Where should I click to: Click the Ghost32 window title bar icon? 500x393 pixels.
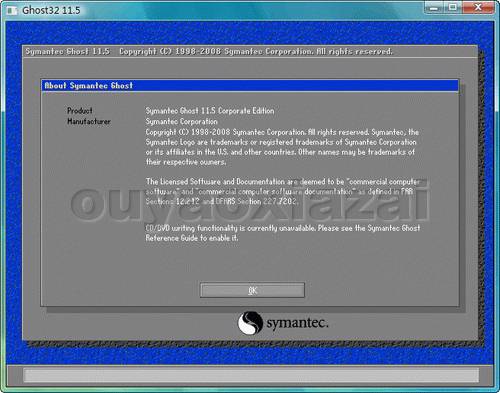12,11
